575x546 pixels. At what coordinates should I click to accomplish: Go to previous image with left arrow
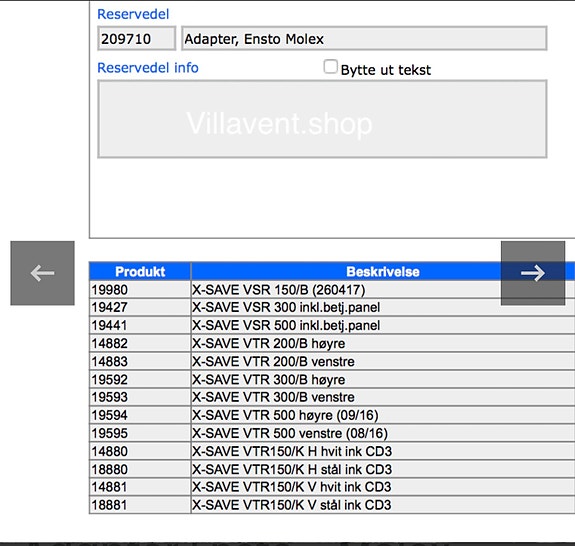pos(42,273)
